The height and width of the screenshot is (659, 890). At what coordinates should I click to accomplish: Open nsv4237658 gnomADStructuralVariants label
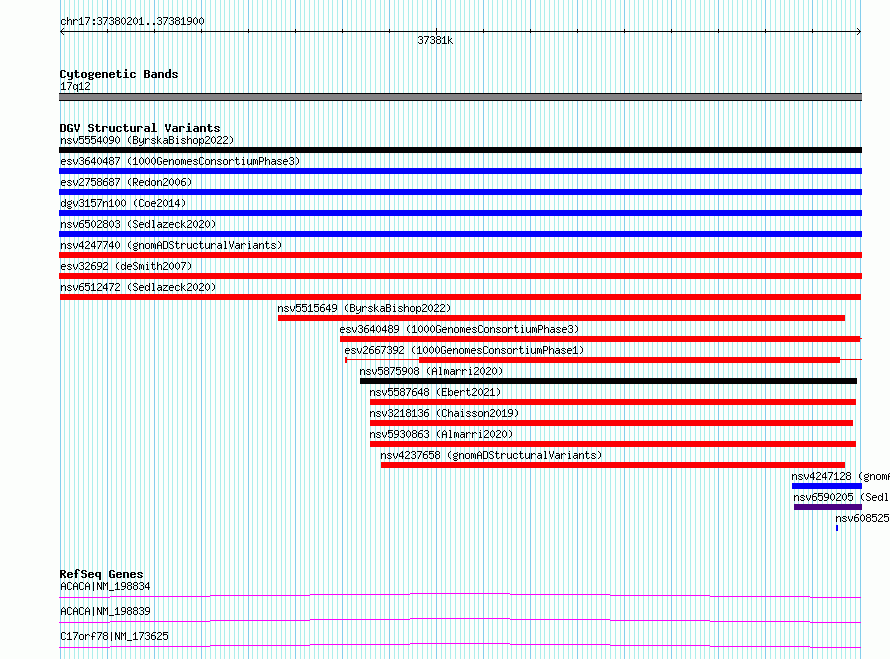click(x=491, y=455)
